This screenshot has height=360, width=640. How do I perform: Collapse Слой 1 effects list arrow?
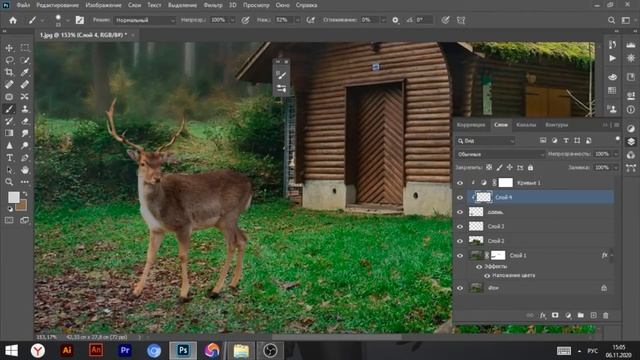click(611, 256)
